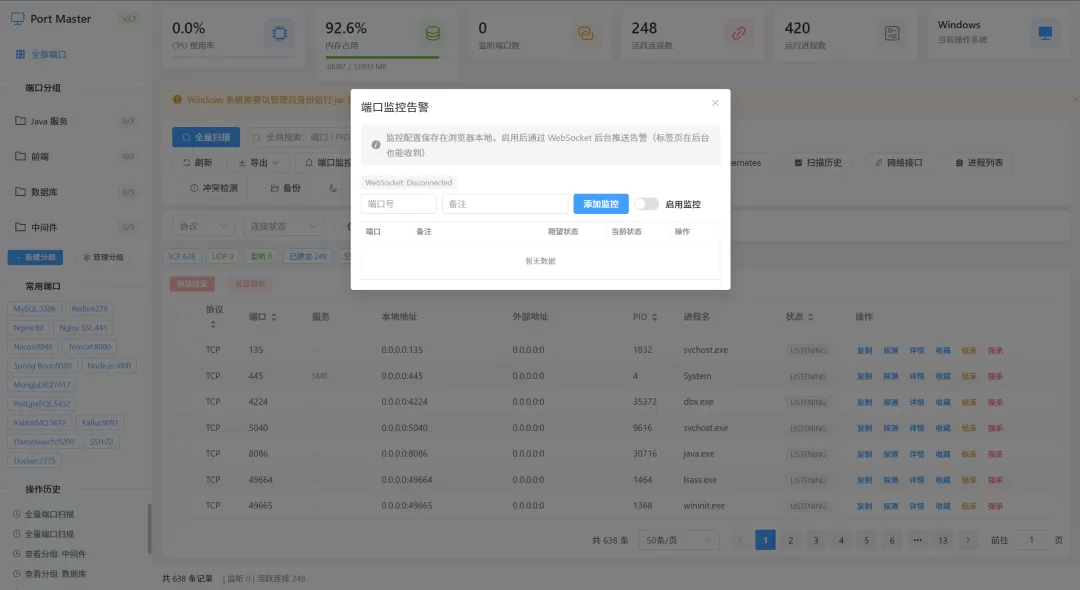Click 复制 for port 135 row

pyautogui.click(x=864, y=350)
